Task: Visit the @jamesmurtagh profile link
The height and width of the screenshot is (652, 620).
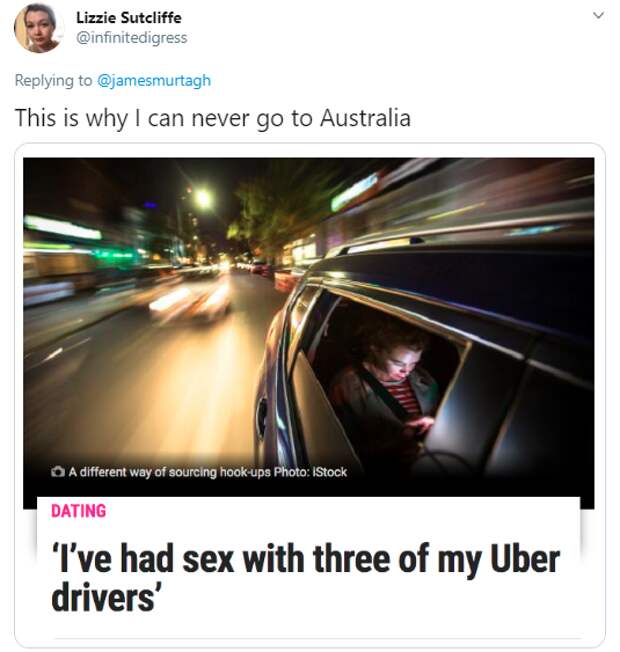Action: click(154, 80)
